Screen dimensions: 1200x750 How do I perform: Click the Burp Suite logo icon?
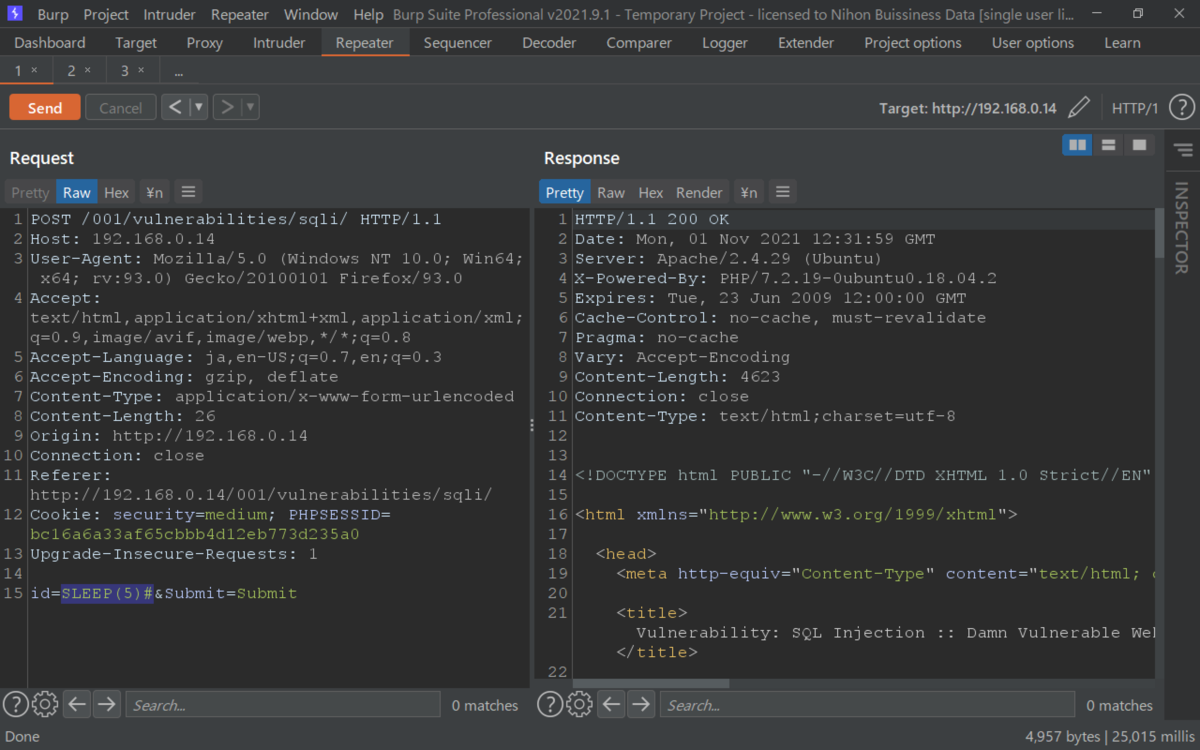tap(15, 14)
